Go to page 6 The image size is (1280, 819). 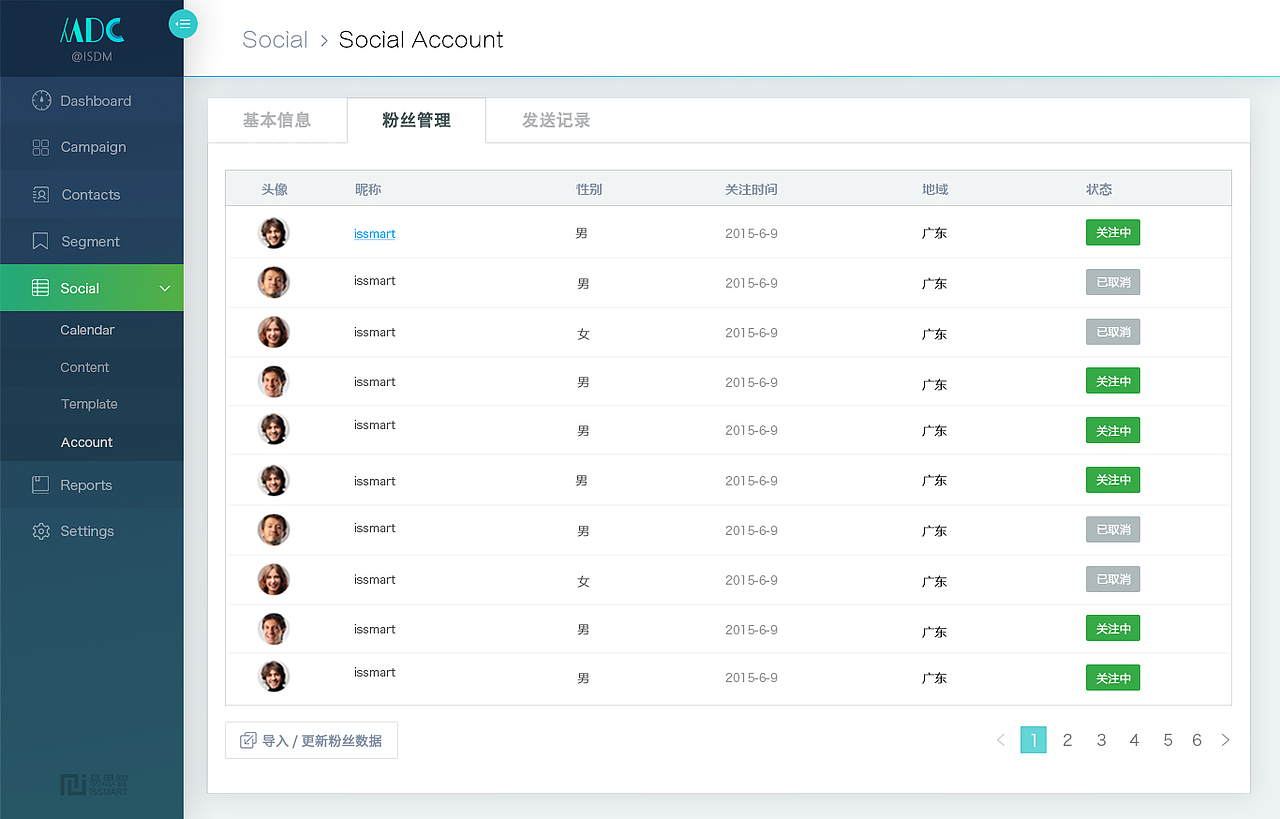(1197, 740)
